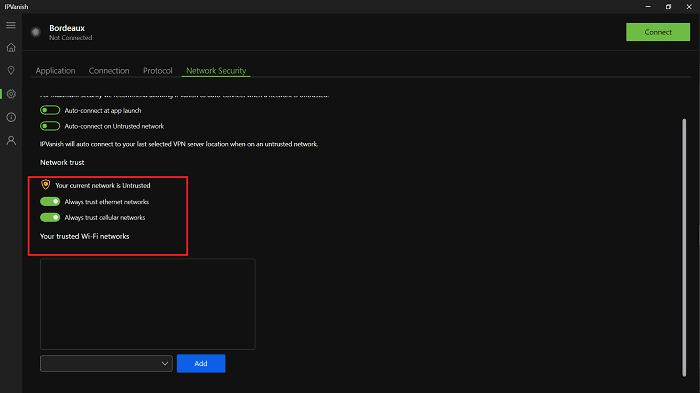Select the Network Security tab

(216, 71)
